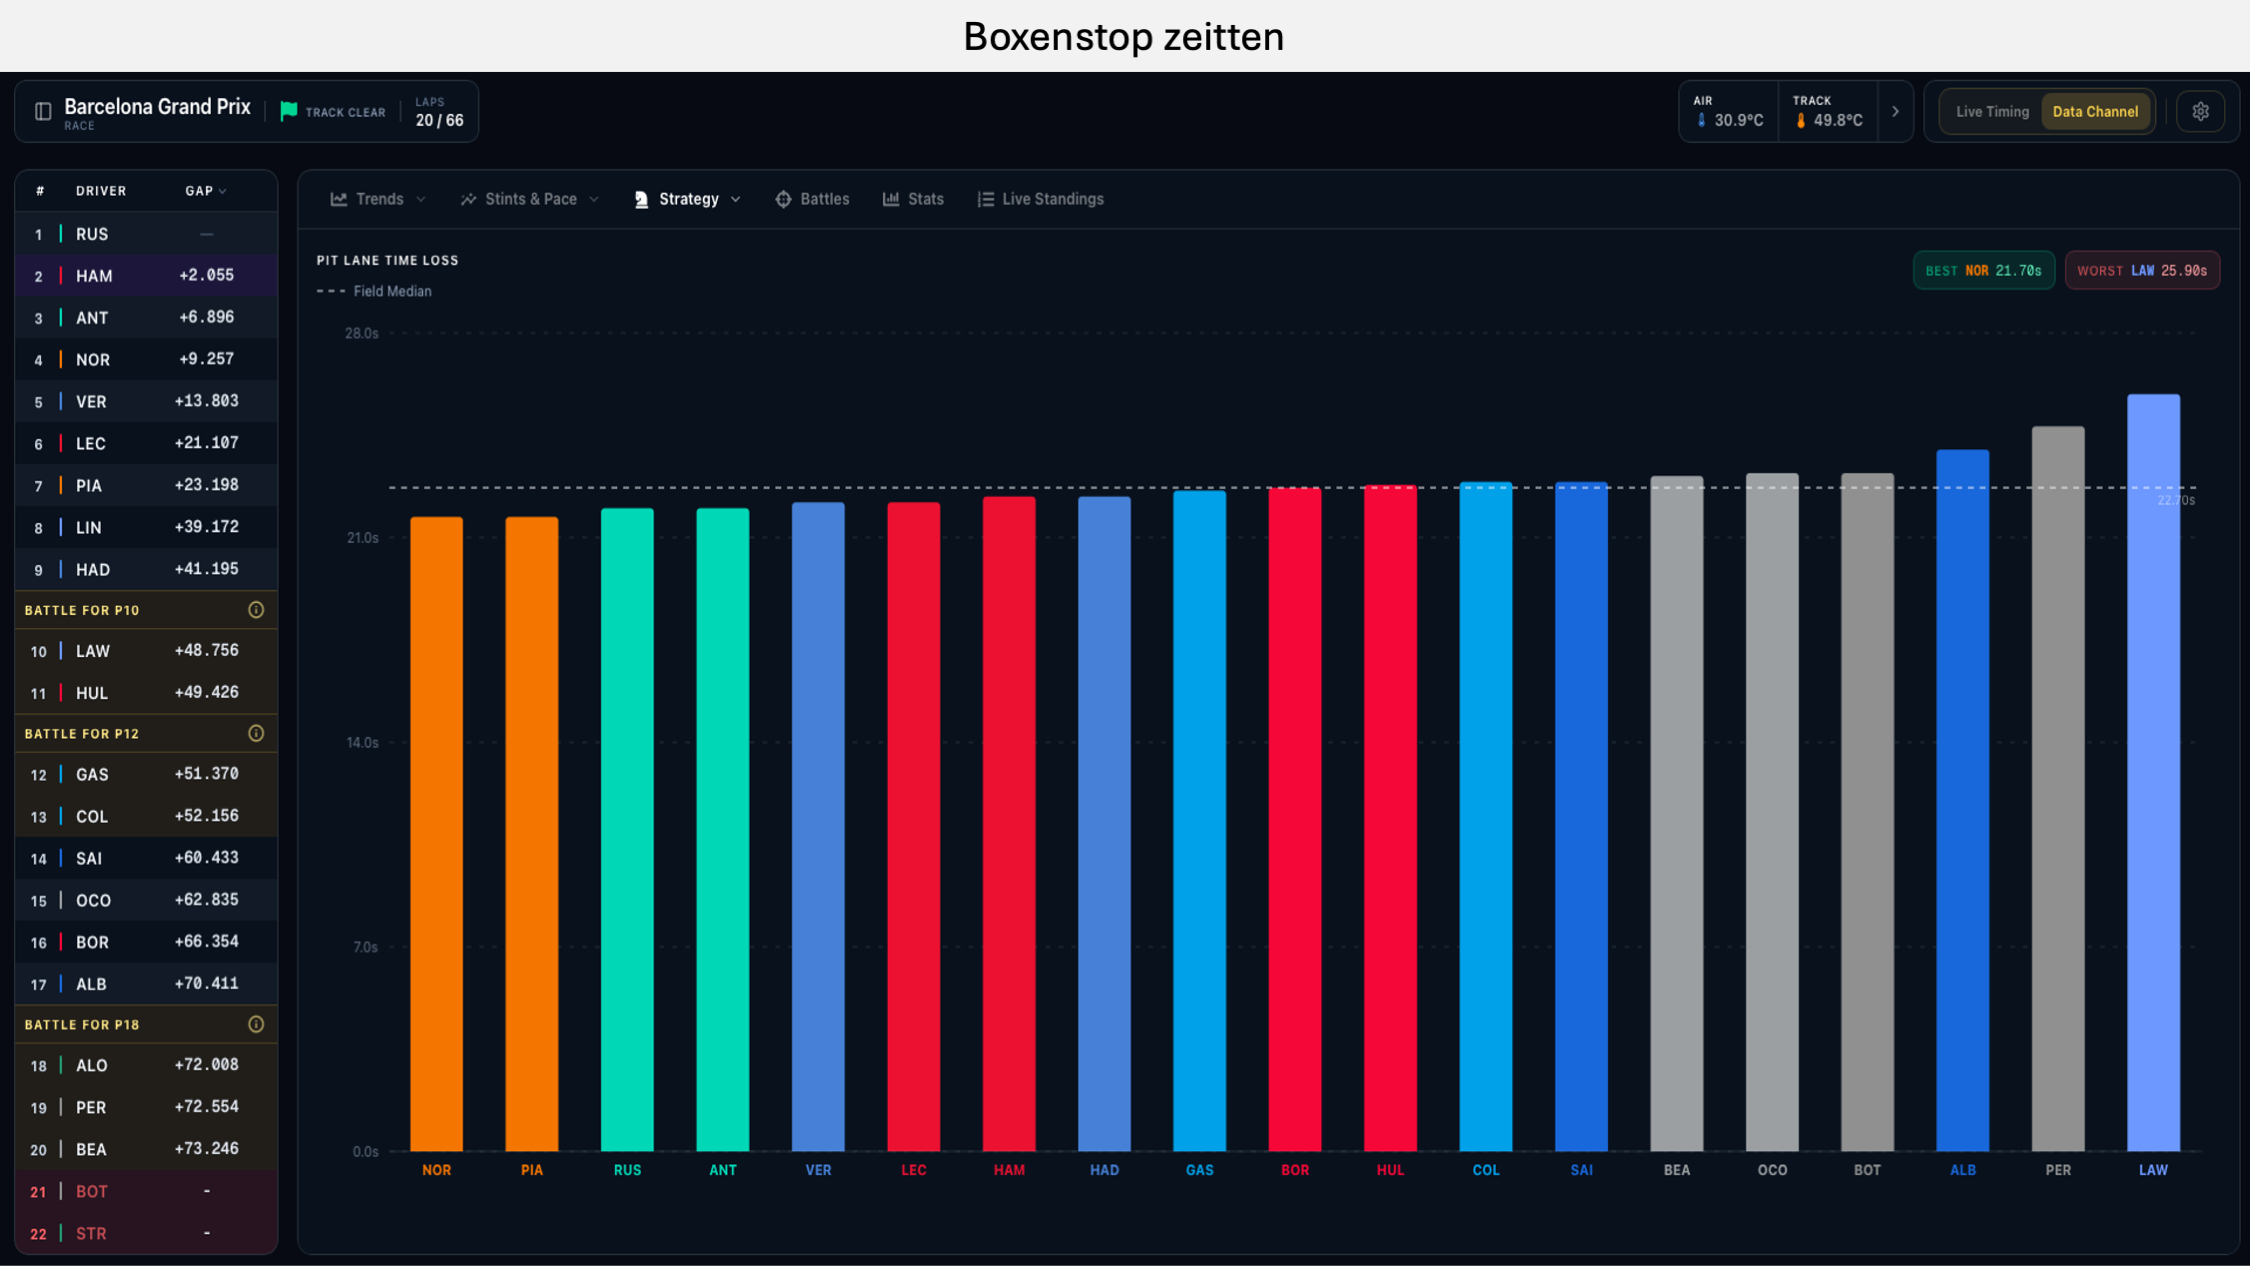This screenshot has height=1266, width=2250.
Task: Expand the Strategy dropdown chevron
Action: (736, 200)
